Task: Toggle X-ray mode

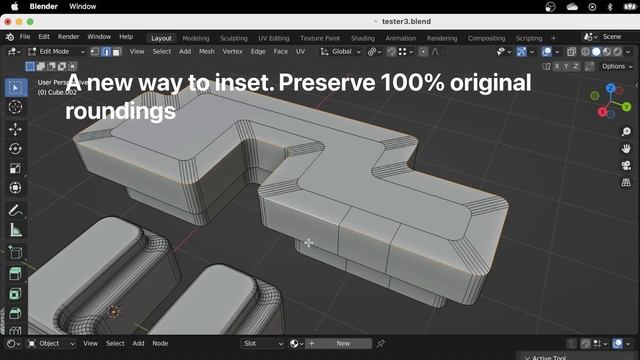Action: point(571,52)
